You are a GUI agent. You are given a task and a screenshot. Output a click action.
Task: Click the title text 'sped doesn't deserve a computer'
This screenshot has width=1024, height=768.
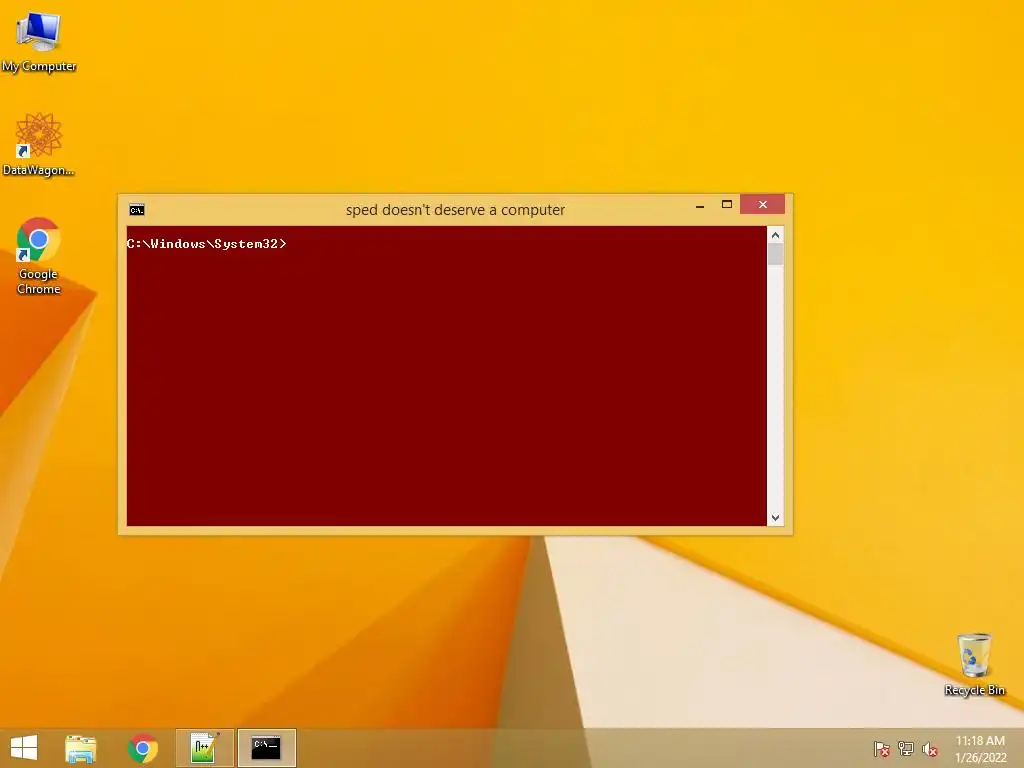tap(455, 210)
